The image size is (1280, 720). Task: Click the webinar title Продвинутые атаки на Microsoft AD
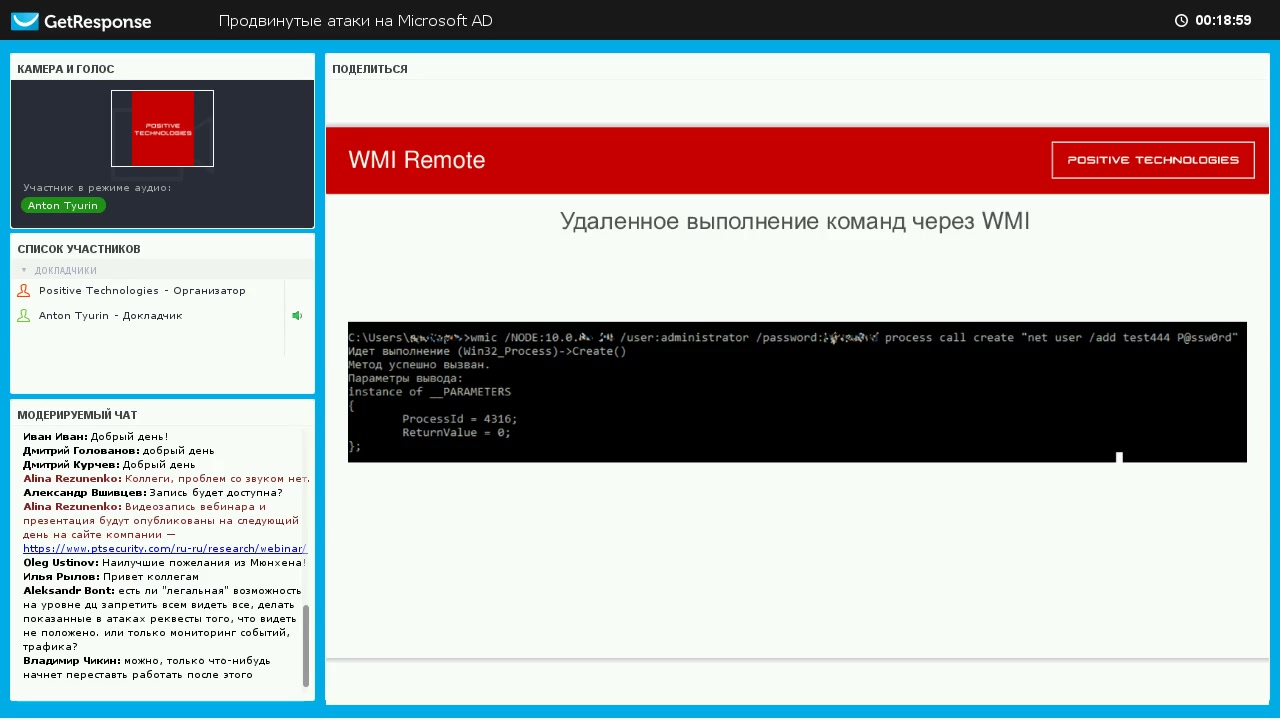356,21
